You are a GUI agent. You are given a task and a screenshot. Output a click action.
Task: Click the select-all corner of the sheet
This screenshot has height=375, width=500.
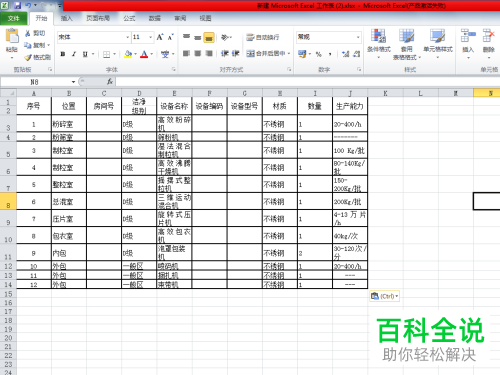[x=8, y=93]
